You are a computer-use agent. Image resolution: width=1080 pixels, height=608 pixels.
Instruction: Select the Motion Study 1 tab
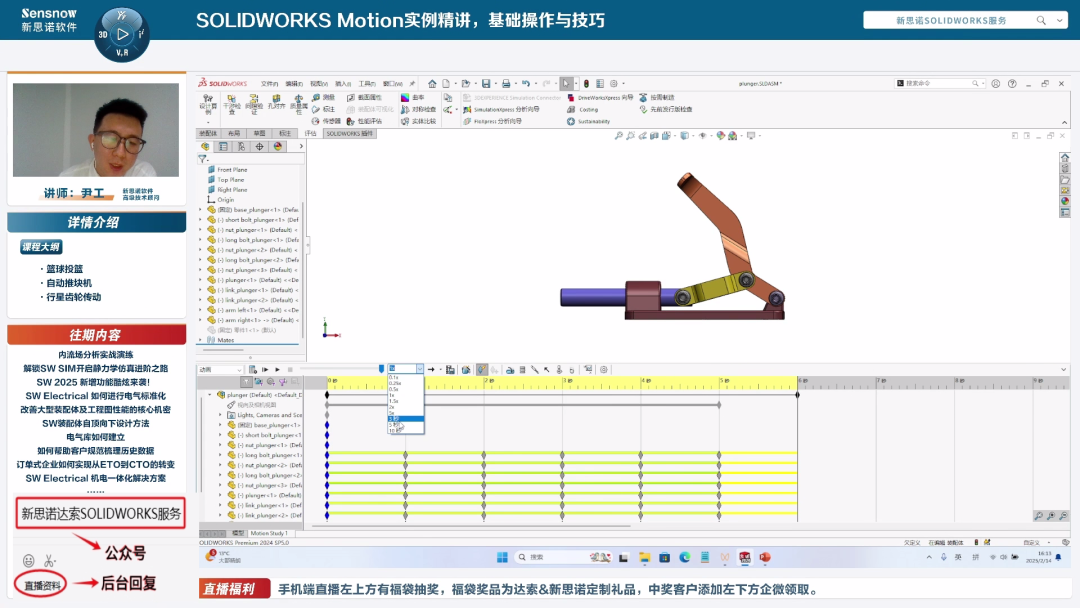coord(268,533)
